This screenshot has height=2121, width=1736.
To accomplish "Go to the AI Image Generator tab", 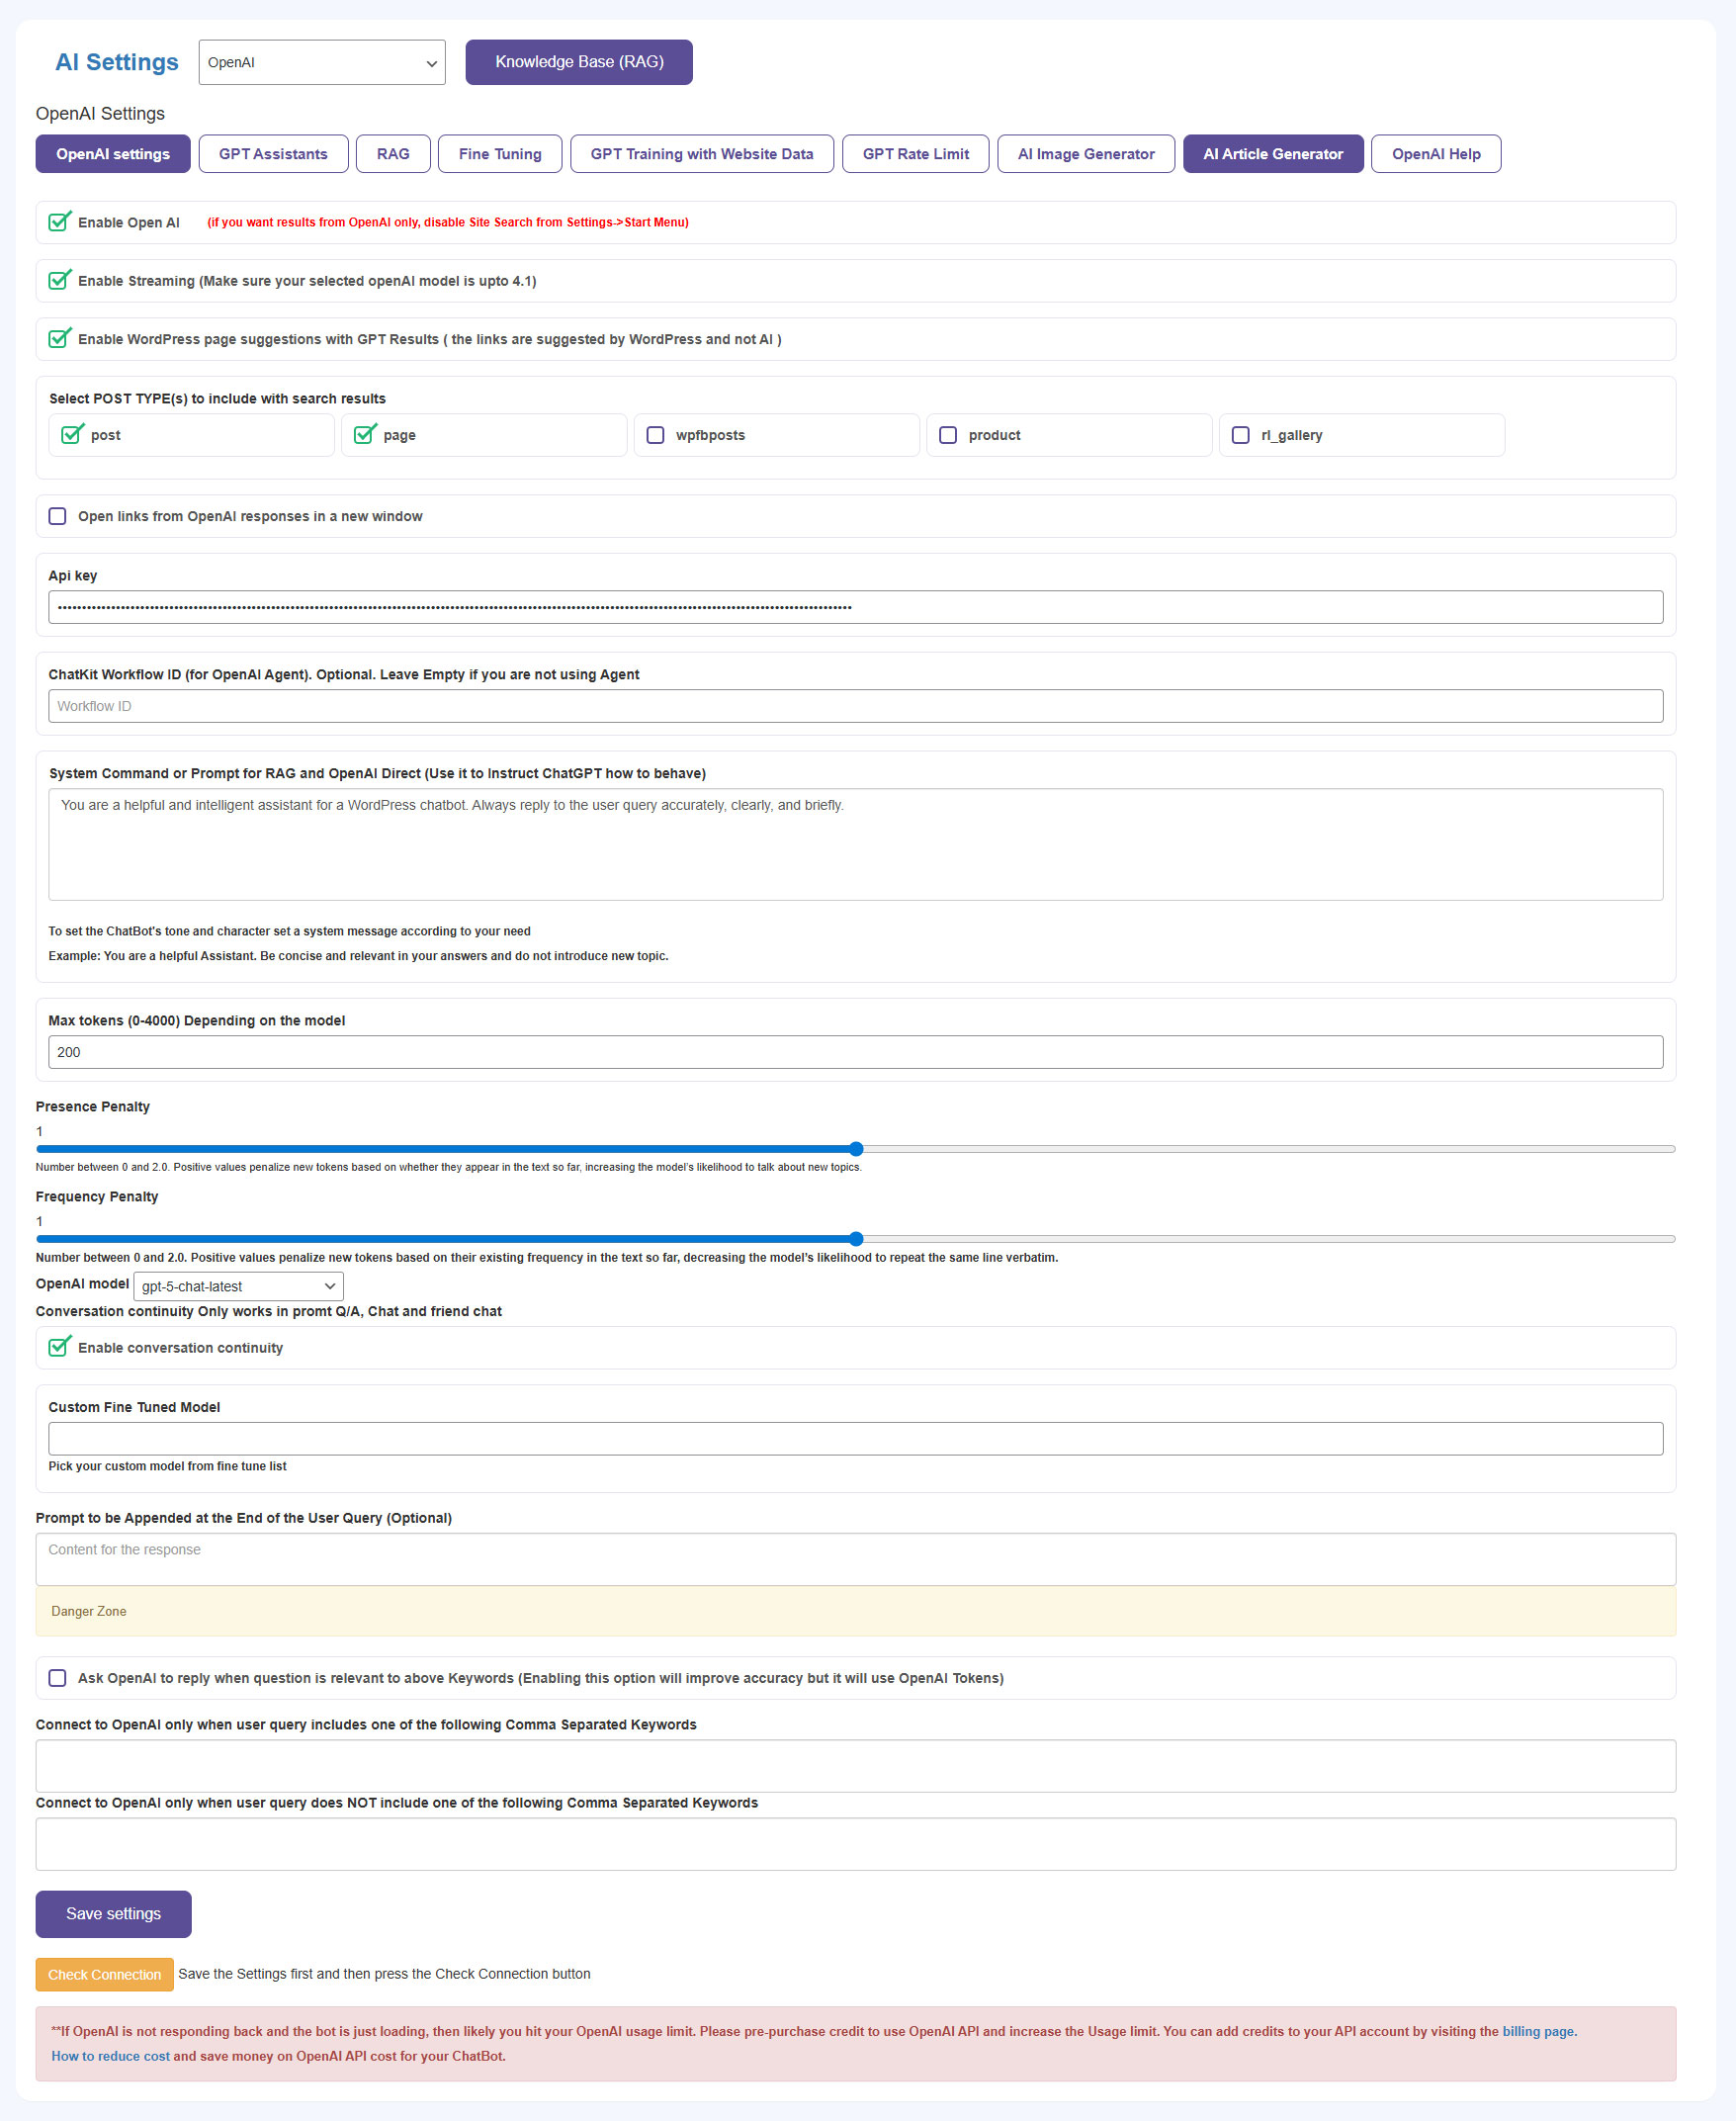I will [1085, 154].
